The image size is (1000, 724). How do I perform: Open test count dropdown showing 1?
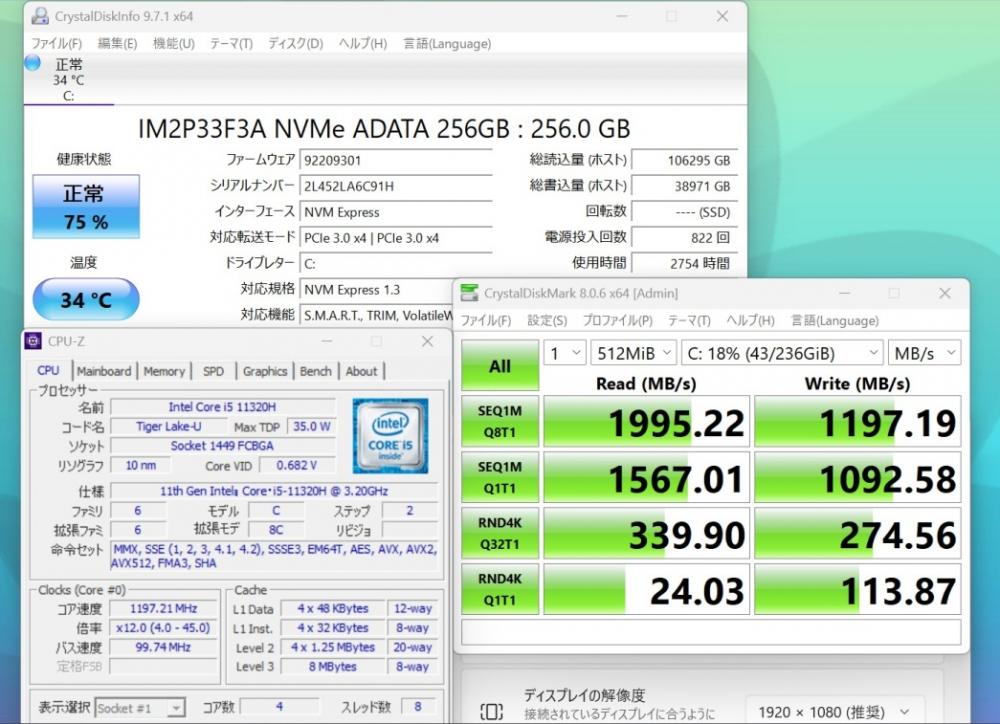pos(565,353)
